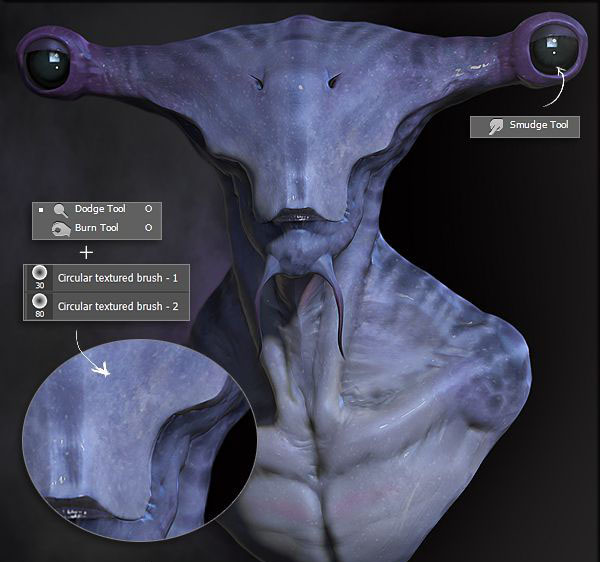Viewport: 600px width, 562px height.
Task: Click the O shortcut letter beside Dodge Tool
Action: [148, 209]
